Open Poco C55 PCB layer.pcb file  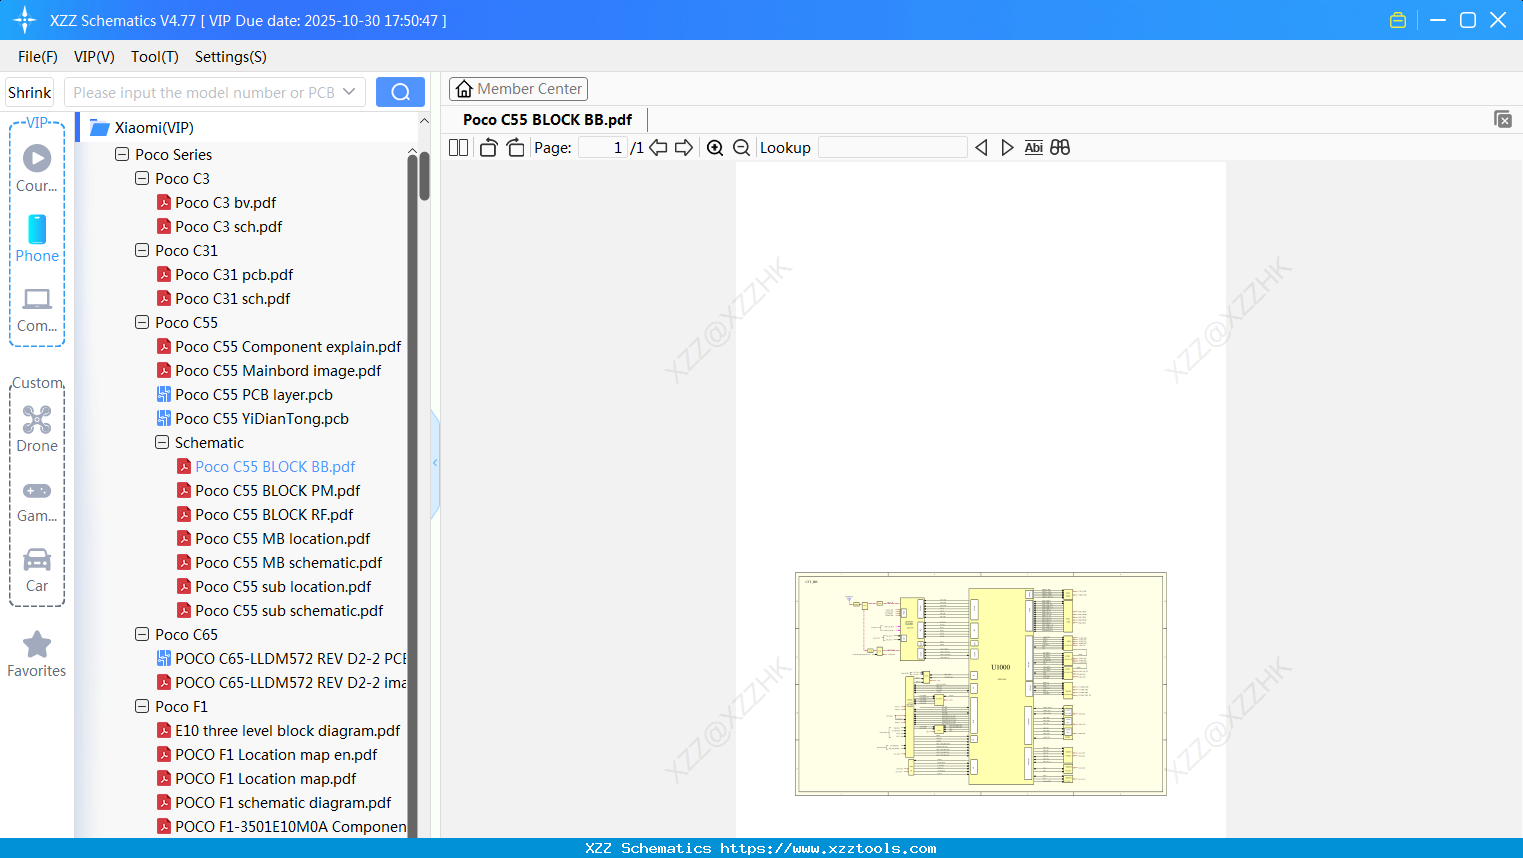pyautogui.click(x=254, y=395)
